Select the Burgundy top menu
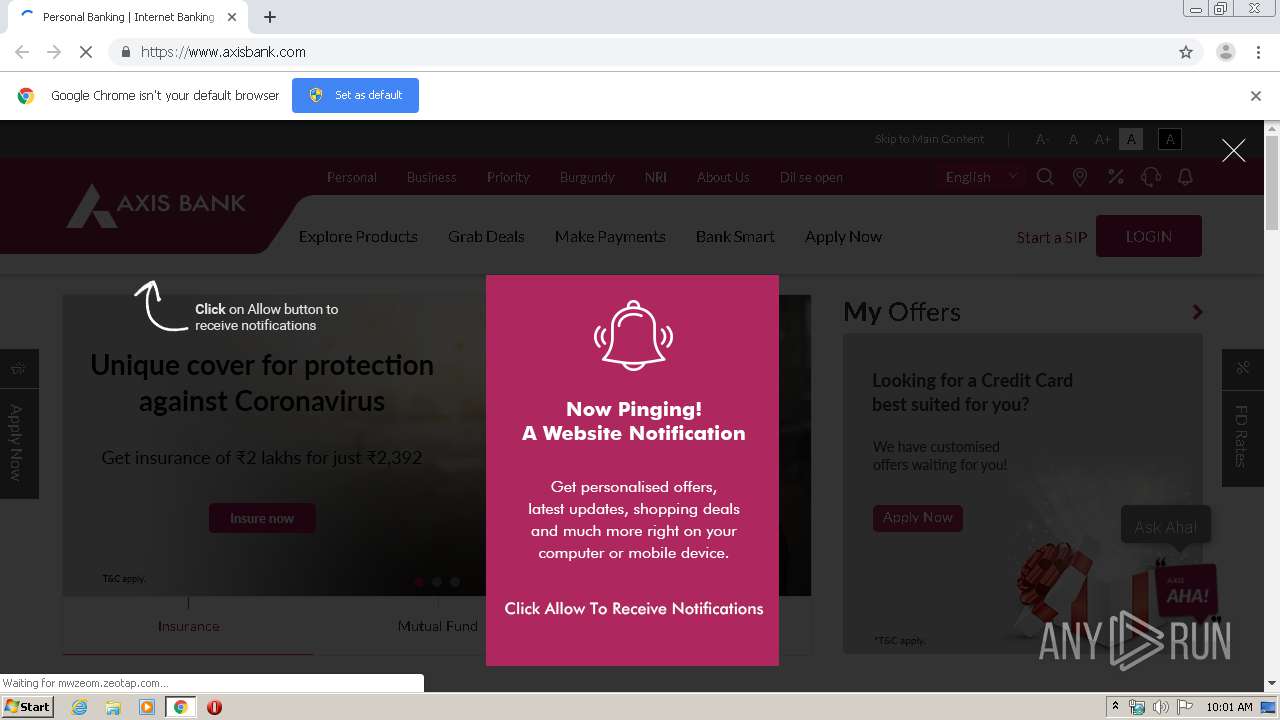This screenshot has height=720, width=1280. click(587, 177)
